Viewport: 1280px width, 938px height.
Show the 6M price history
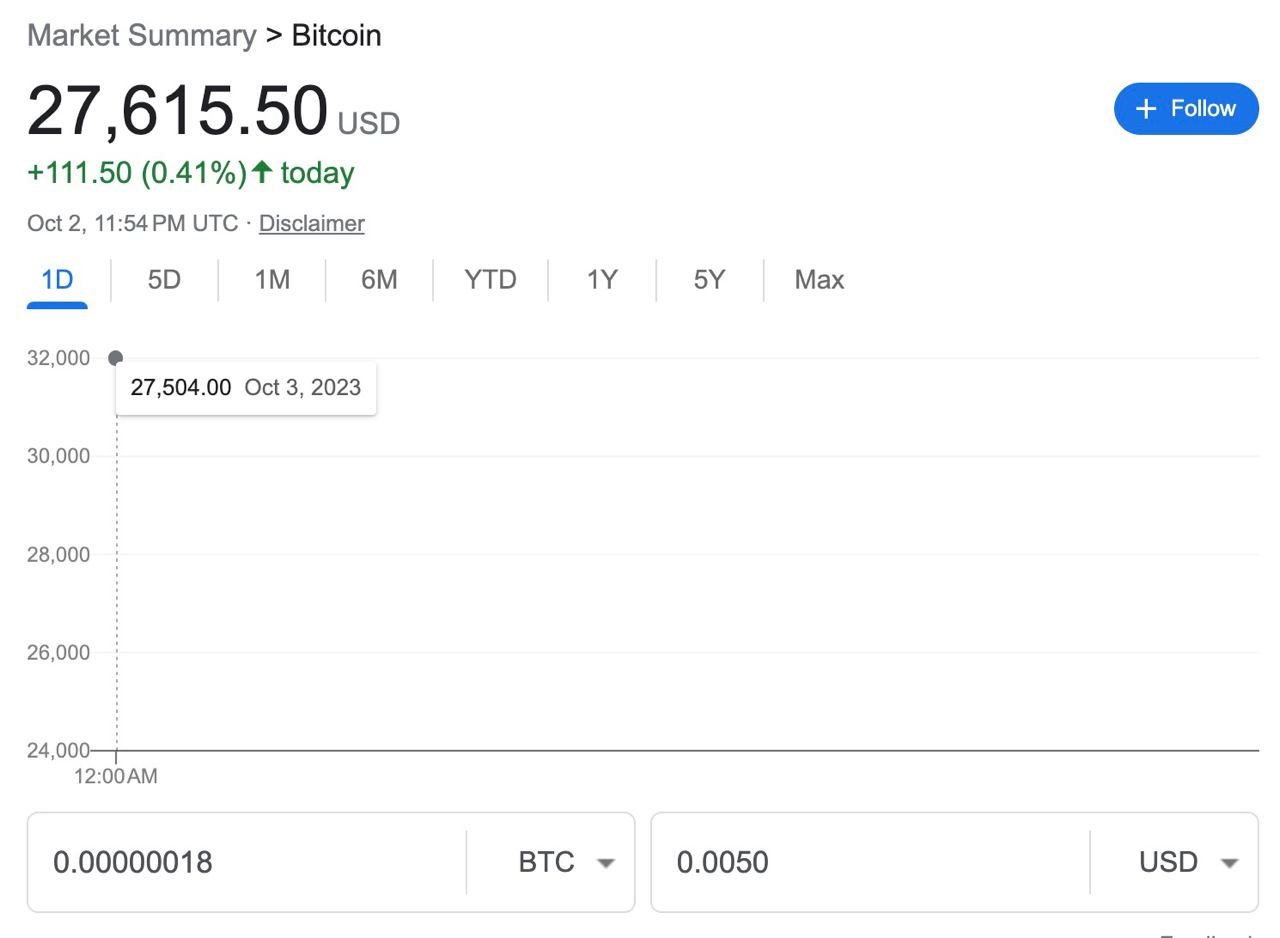point(379,280)
